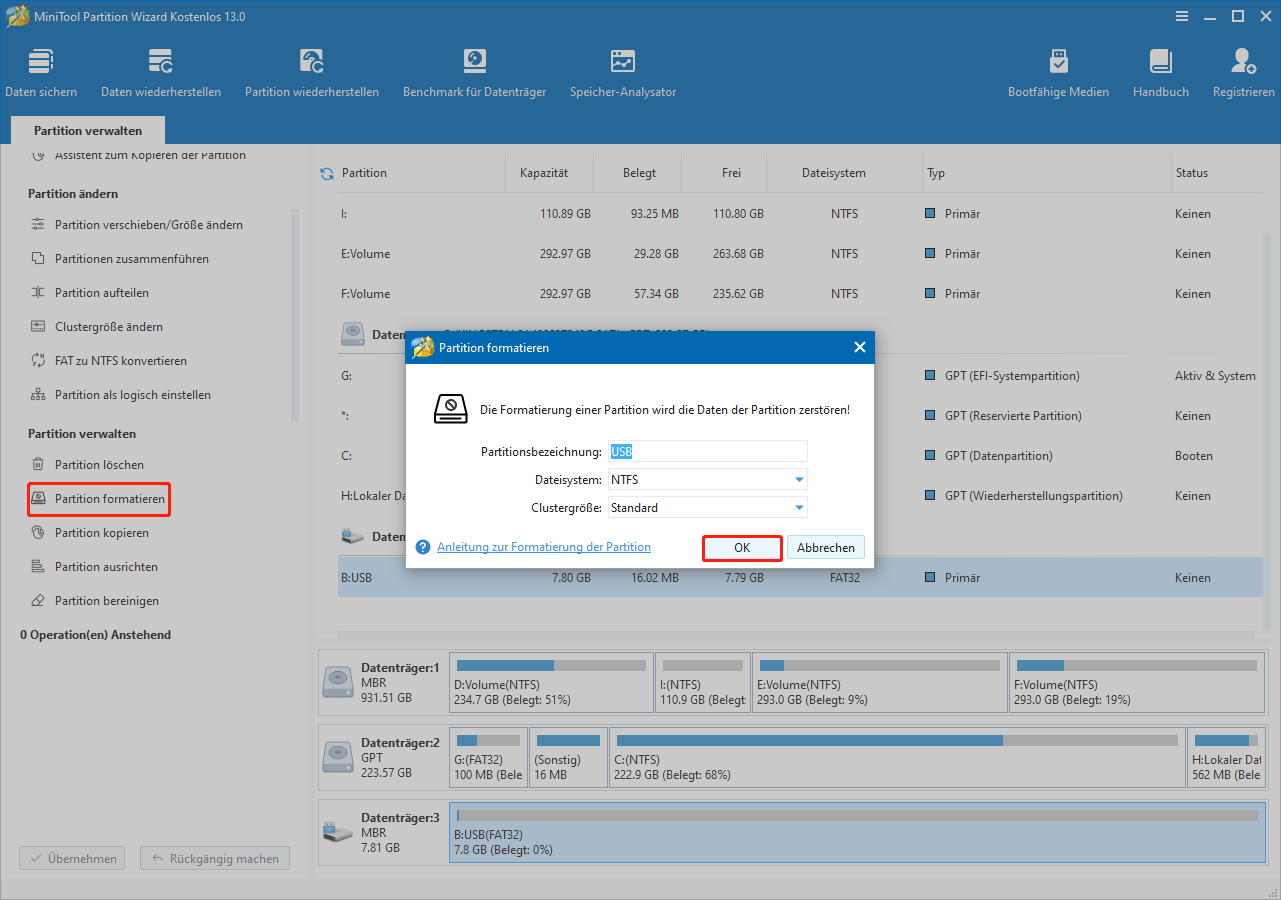The height and width of the screenshot is (900, 1281).
Task: Choose Partition formatieren in sidebar
Action: click(109, 499)
